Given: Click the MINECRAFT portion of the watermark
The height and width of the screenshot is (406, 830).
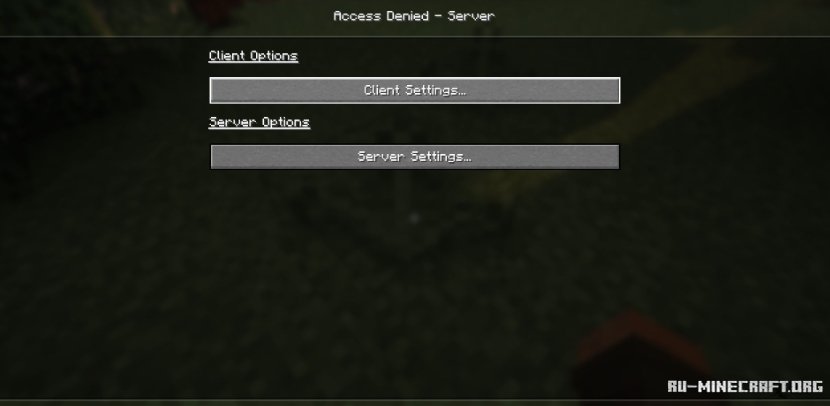Looking at the screenshot, I should pyautogui.click(x=741, y=386).
